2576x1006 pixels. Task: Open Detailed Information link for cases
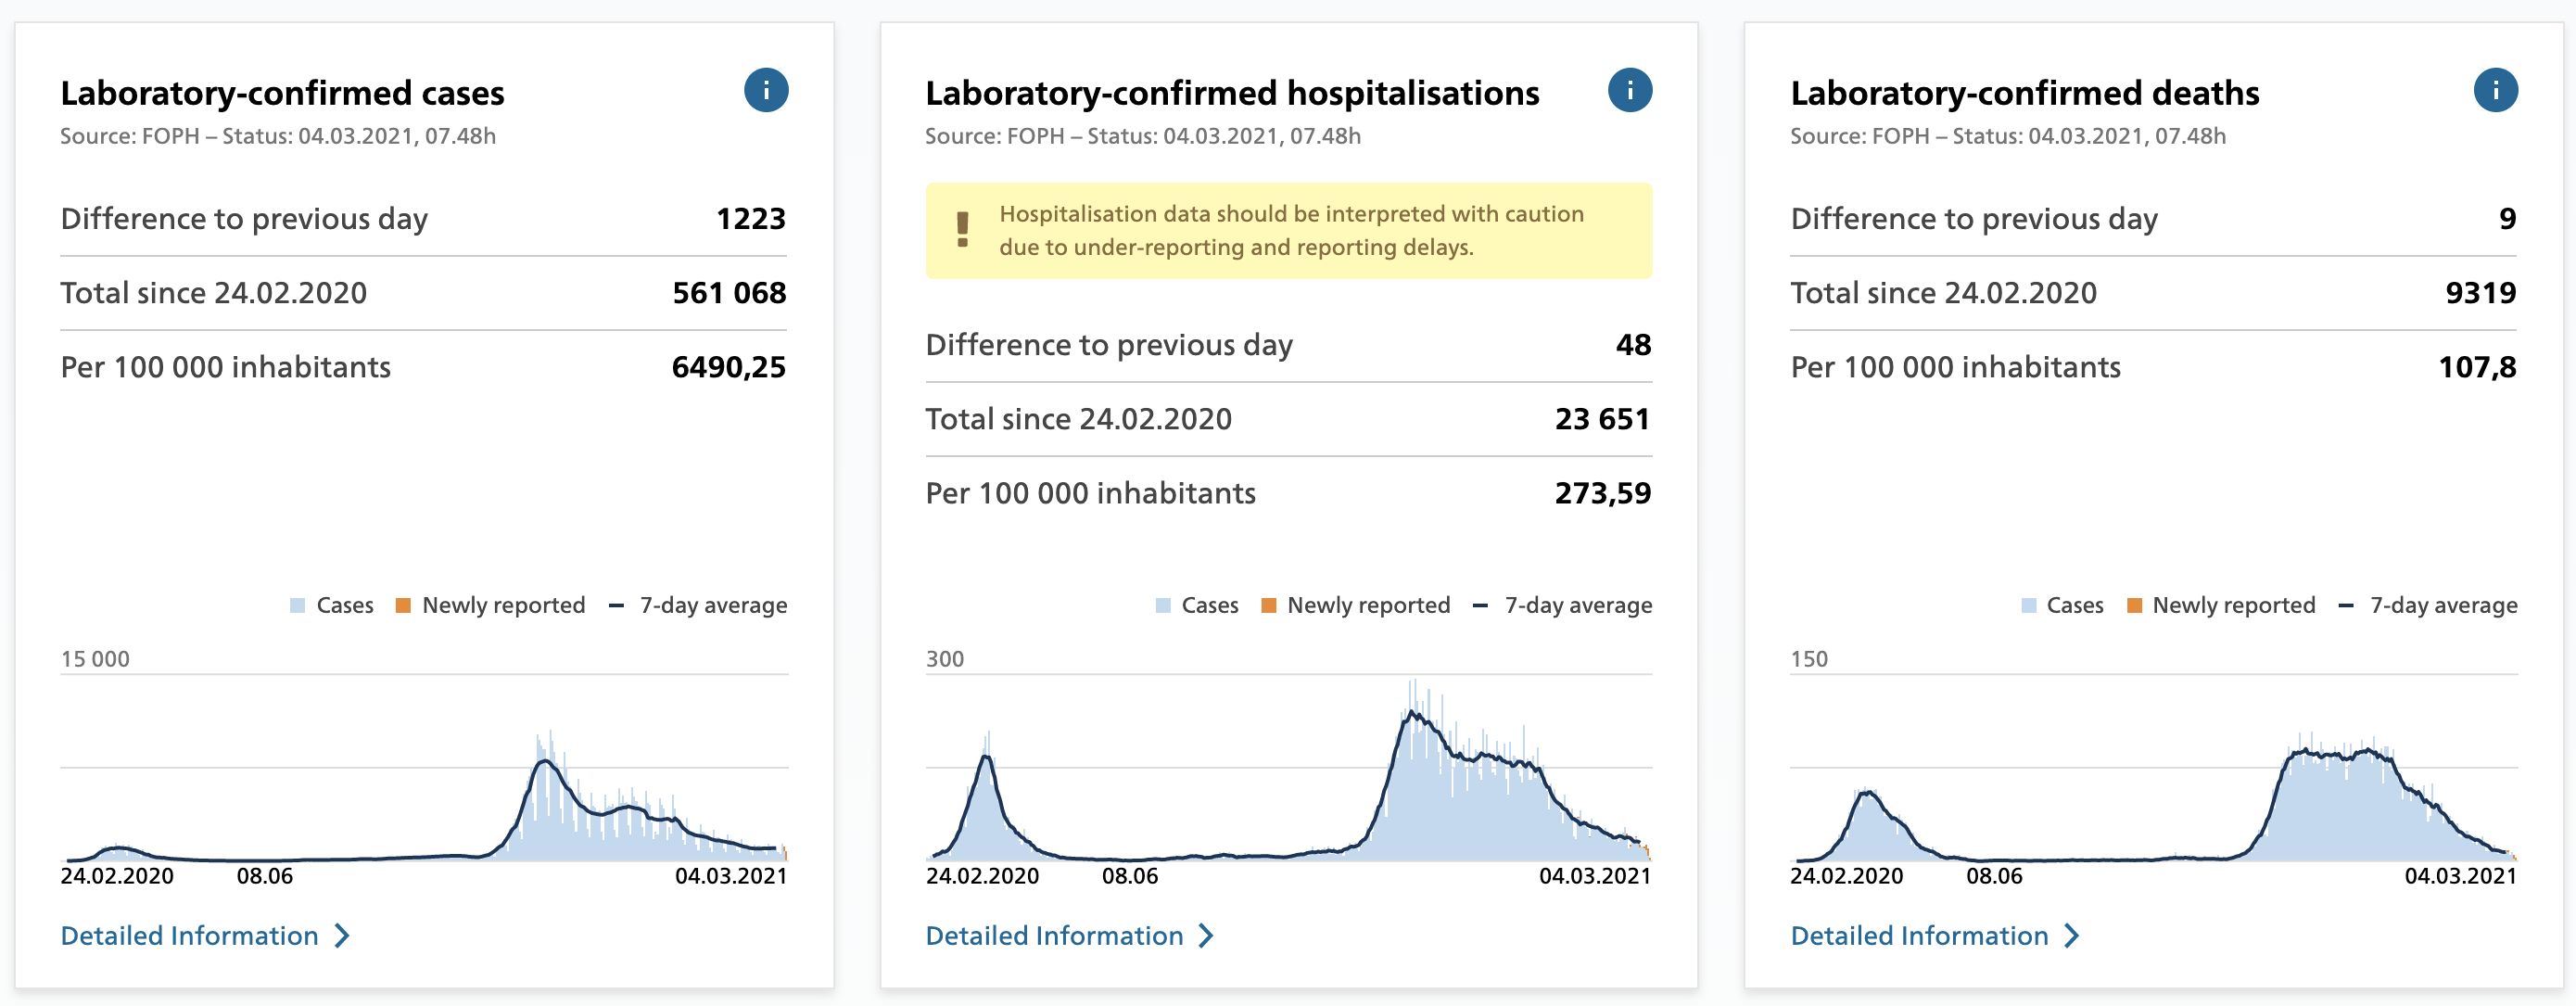(x=189, y=936)
